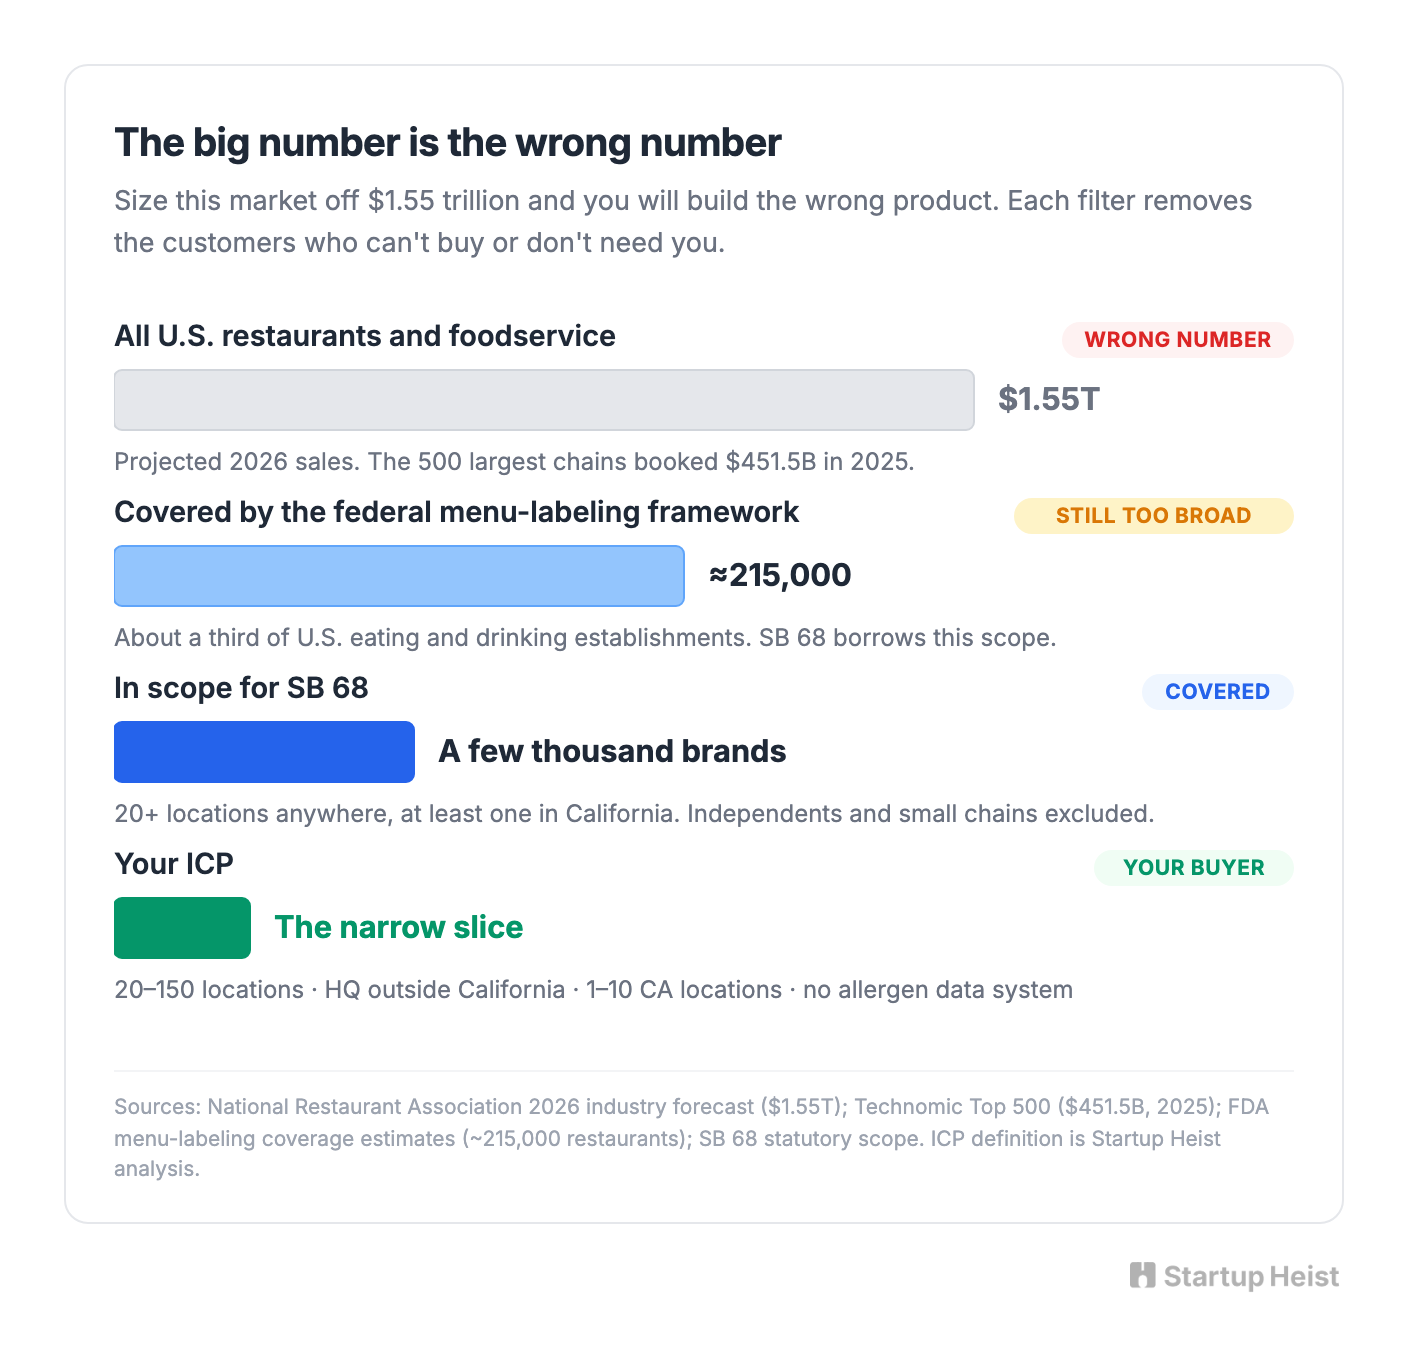Viewport: 1408px width, 1362px height.
Task: Click the Startup Heist brand text
Action: tap(1251, 1277)
